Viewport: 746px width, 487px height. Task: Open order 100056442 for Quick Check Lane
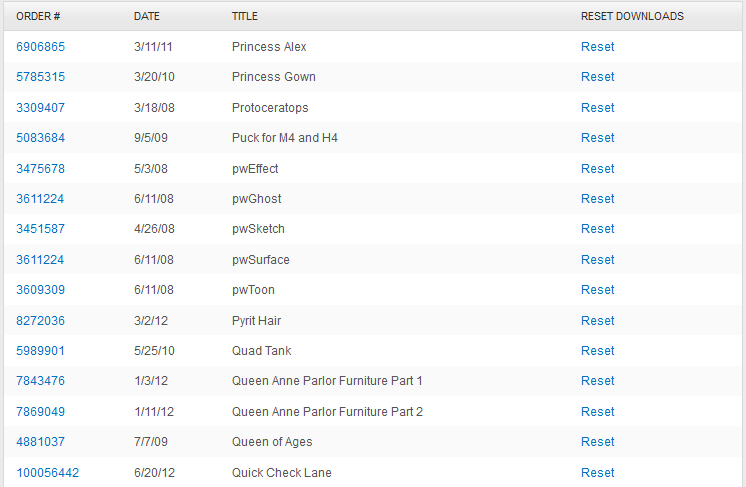pos(47,473)
